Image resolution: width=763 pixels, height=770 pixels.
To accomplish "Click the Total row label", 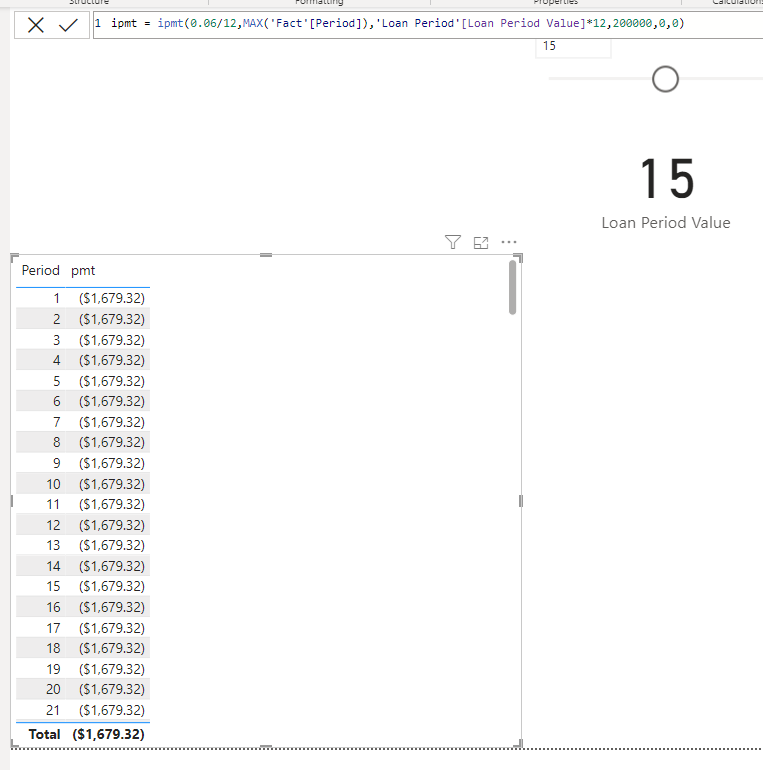I will (45, 735).
